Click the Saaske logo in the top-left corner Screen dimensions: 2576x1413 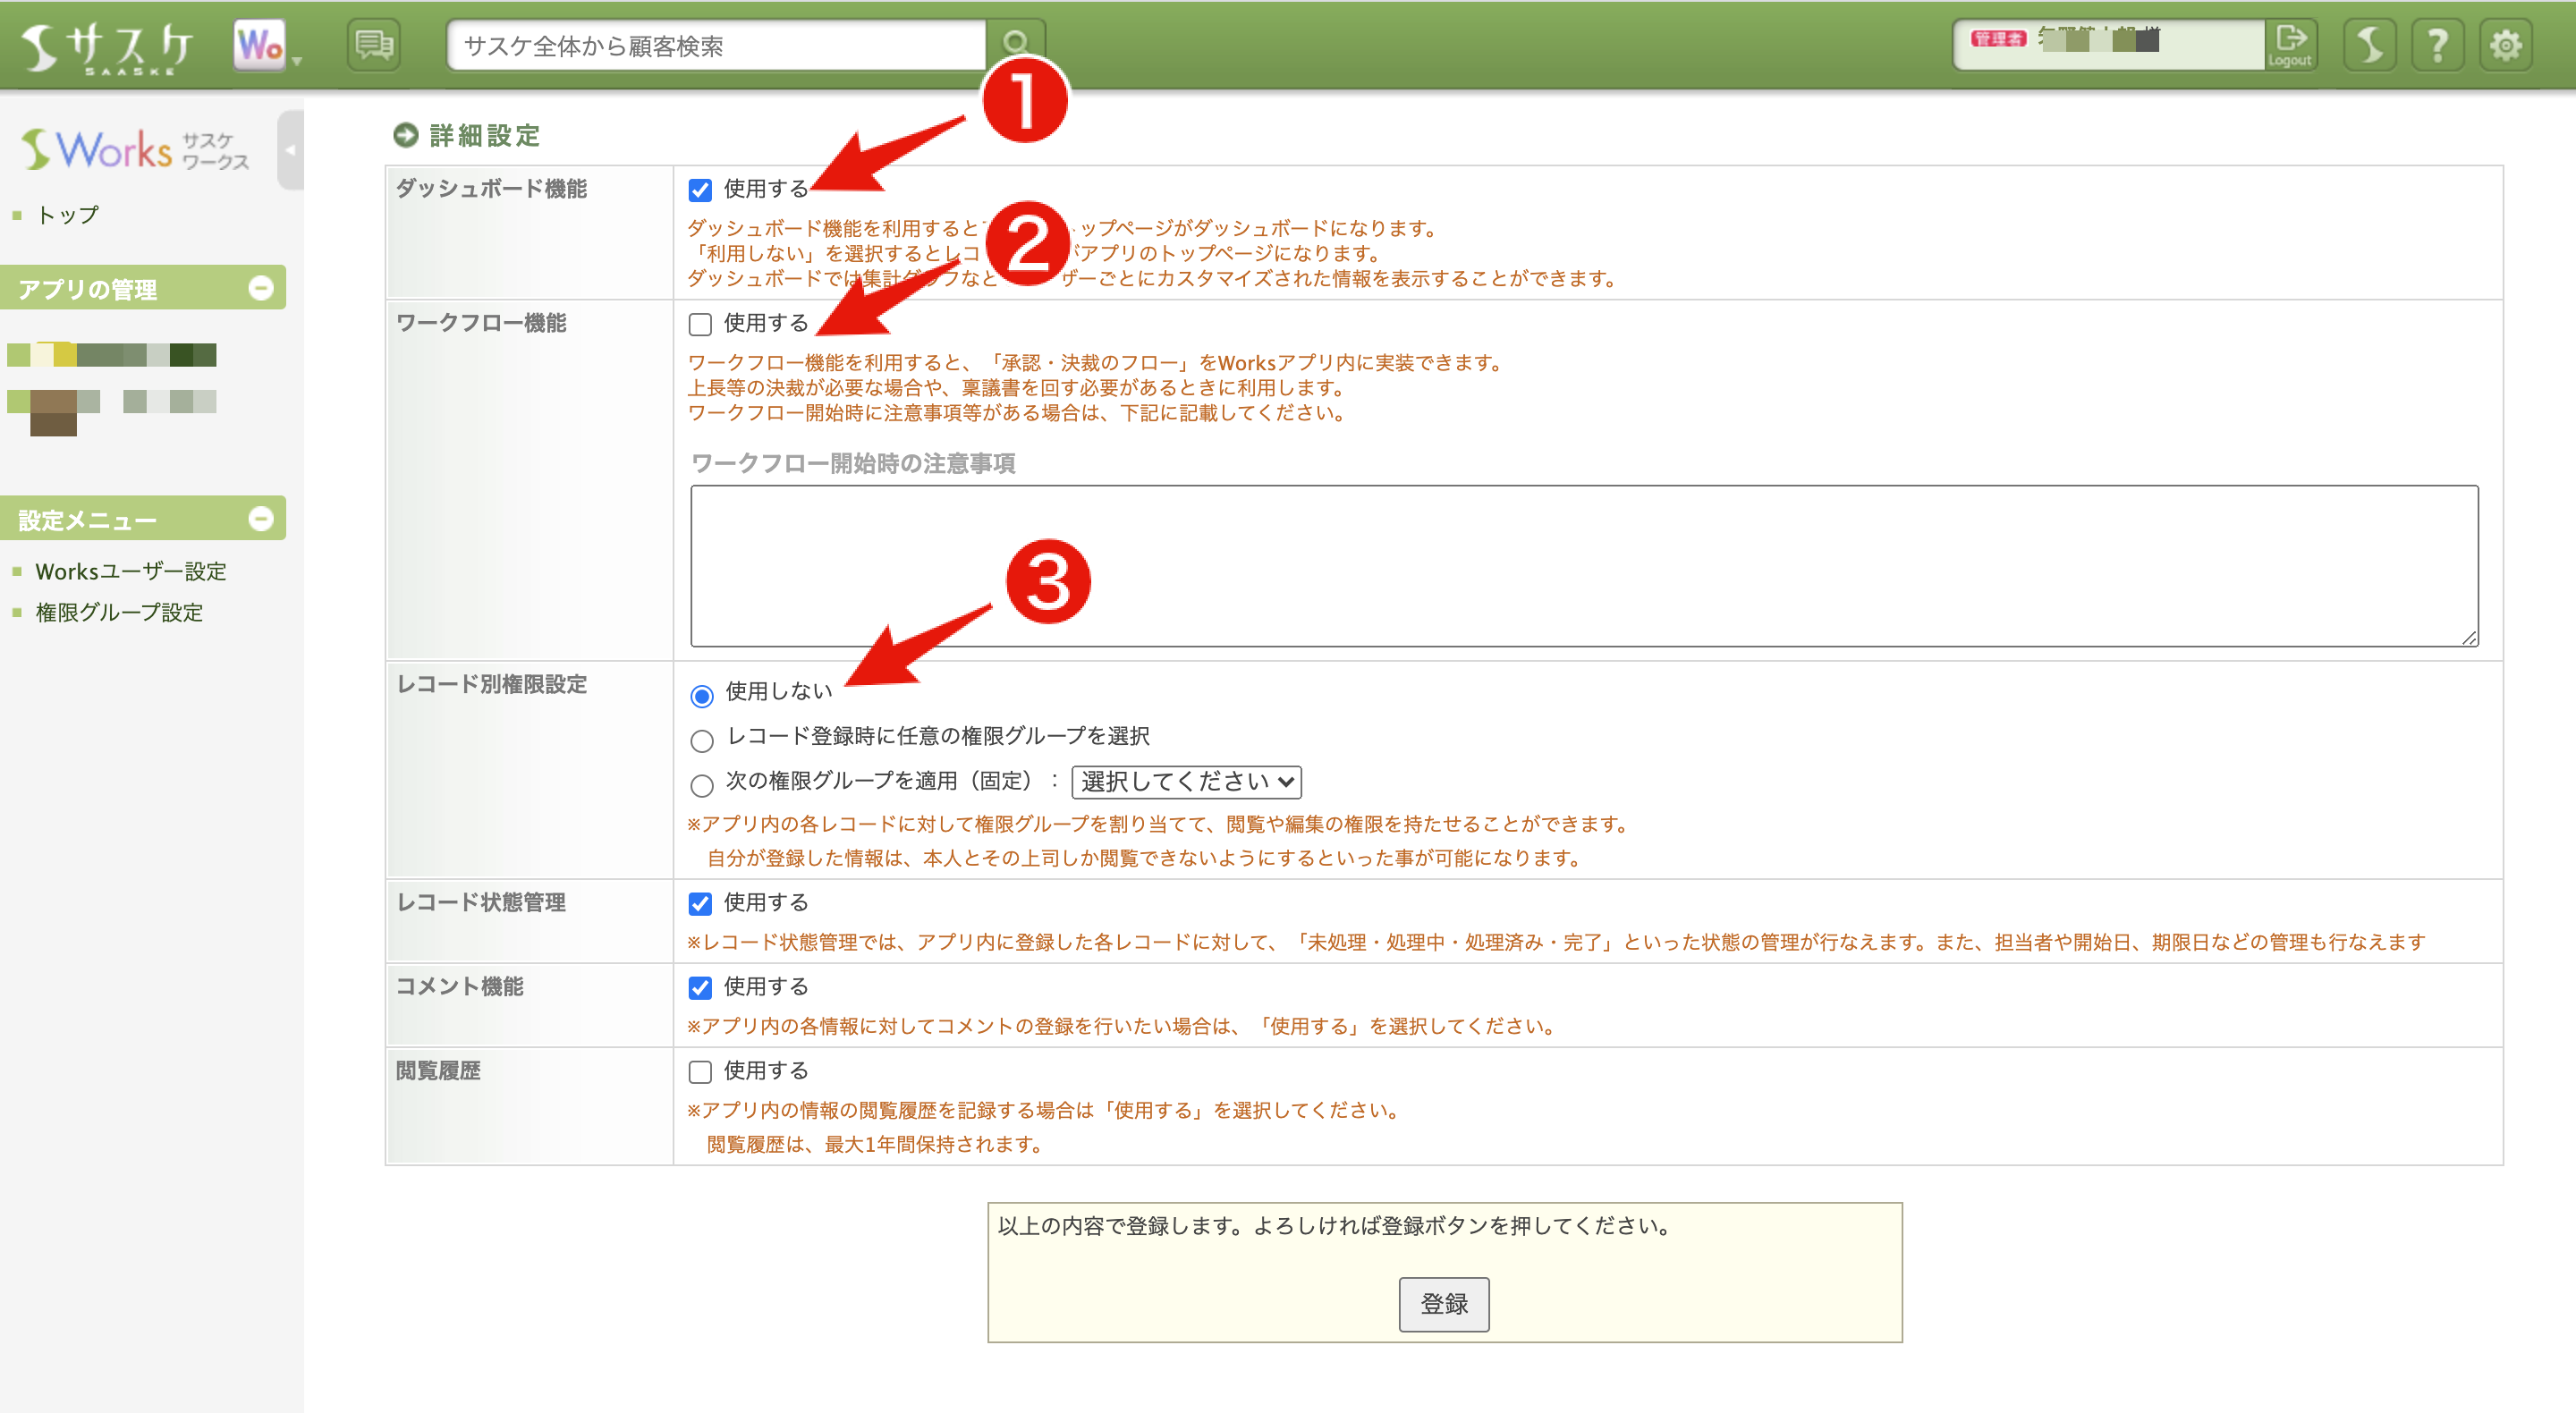pos(110,44)
